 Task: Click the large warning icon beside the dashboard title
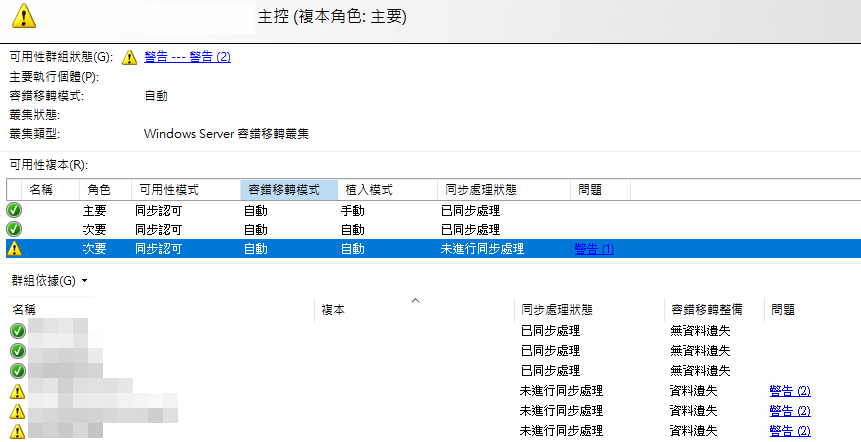21,15
